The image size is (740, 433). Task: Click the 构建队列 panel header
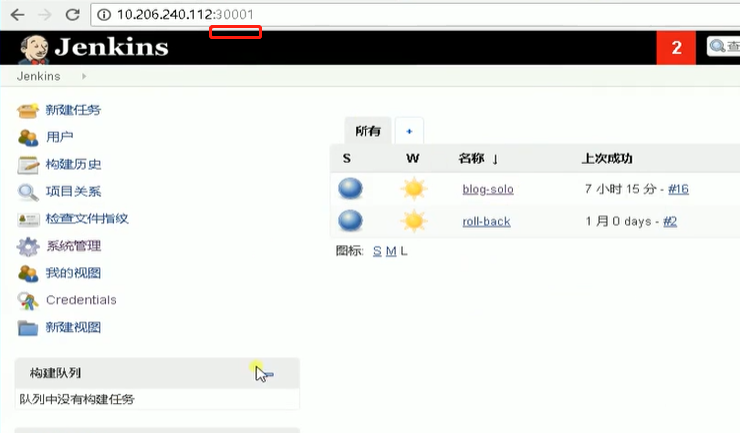coord(157,373)
